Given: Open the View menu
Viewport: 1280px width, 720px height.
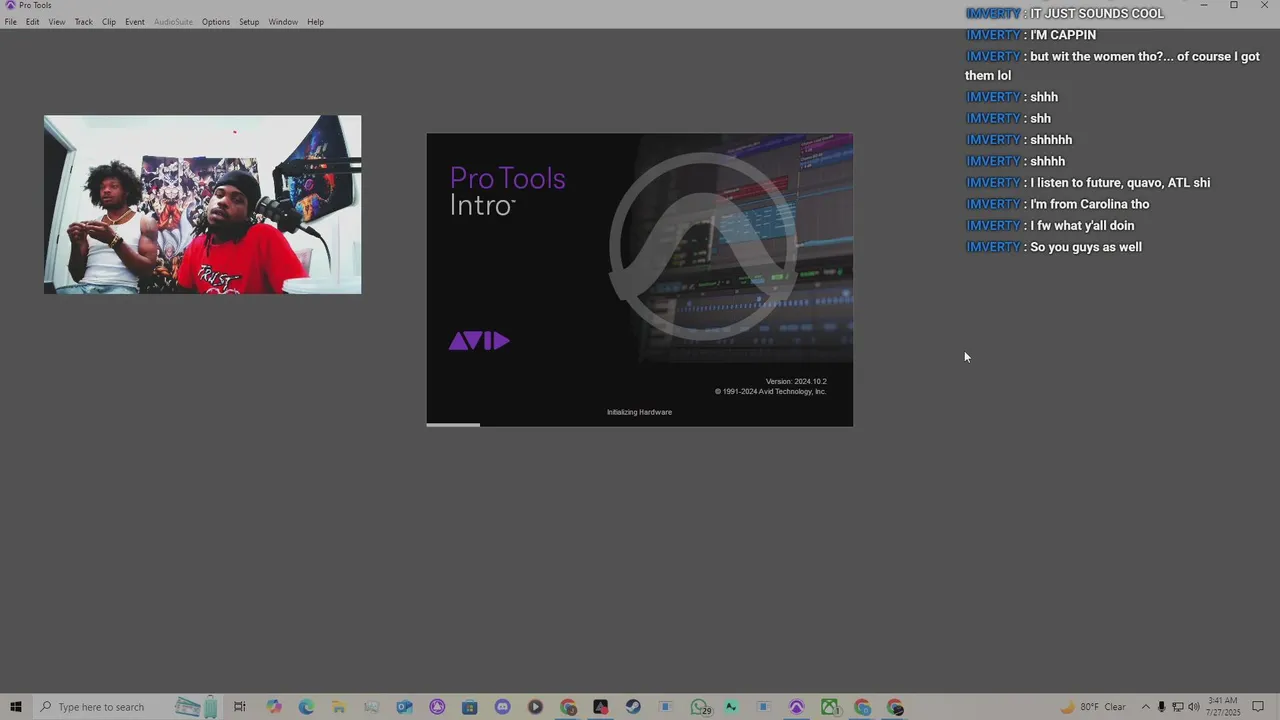Looking at the screenshot, I should coord(57,22).
